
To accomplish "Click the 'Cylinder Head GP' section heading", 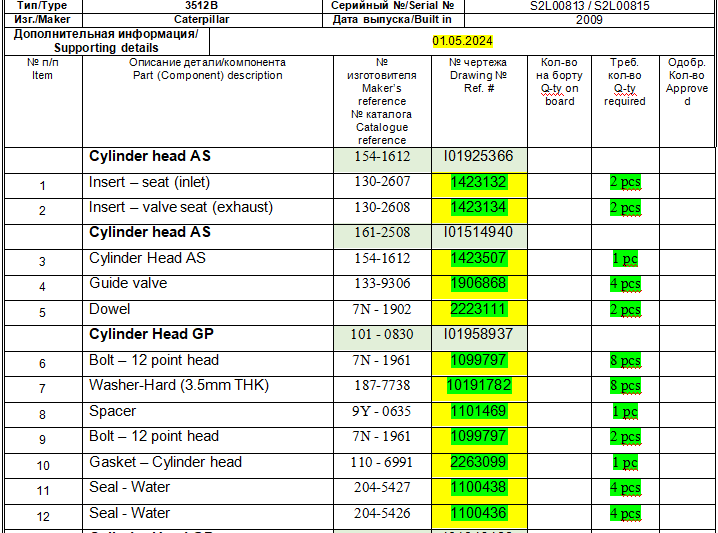I will coord(151,334).
